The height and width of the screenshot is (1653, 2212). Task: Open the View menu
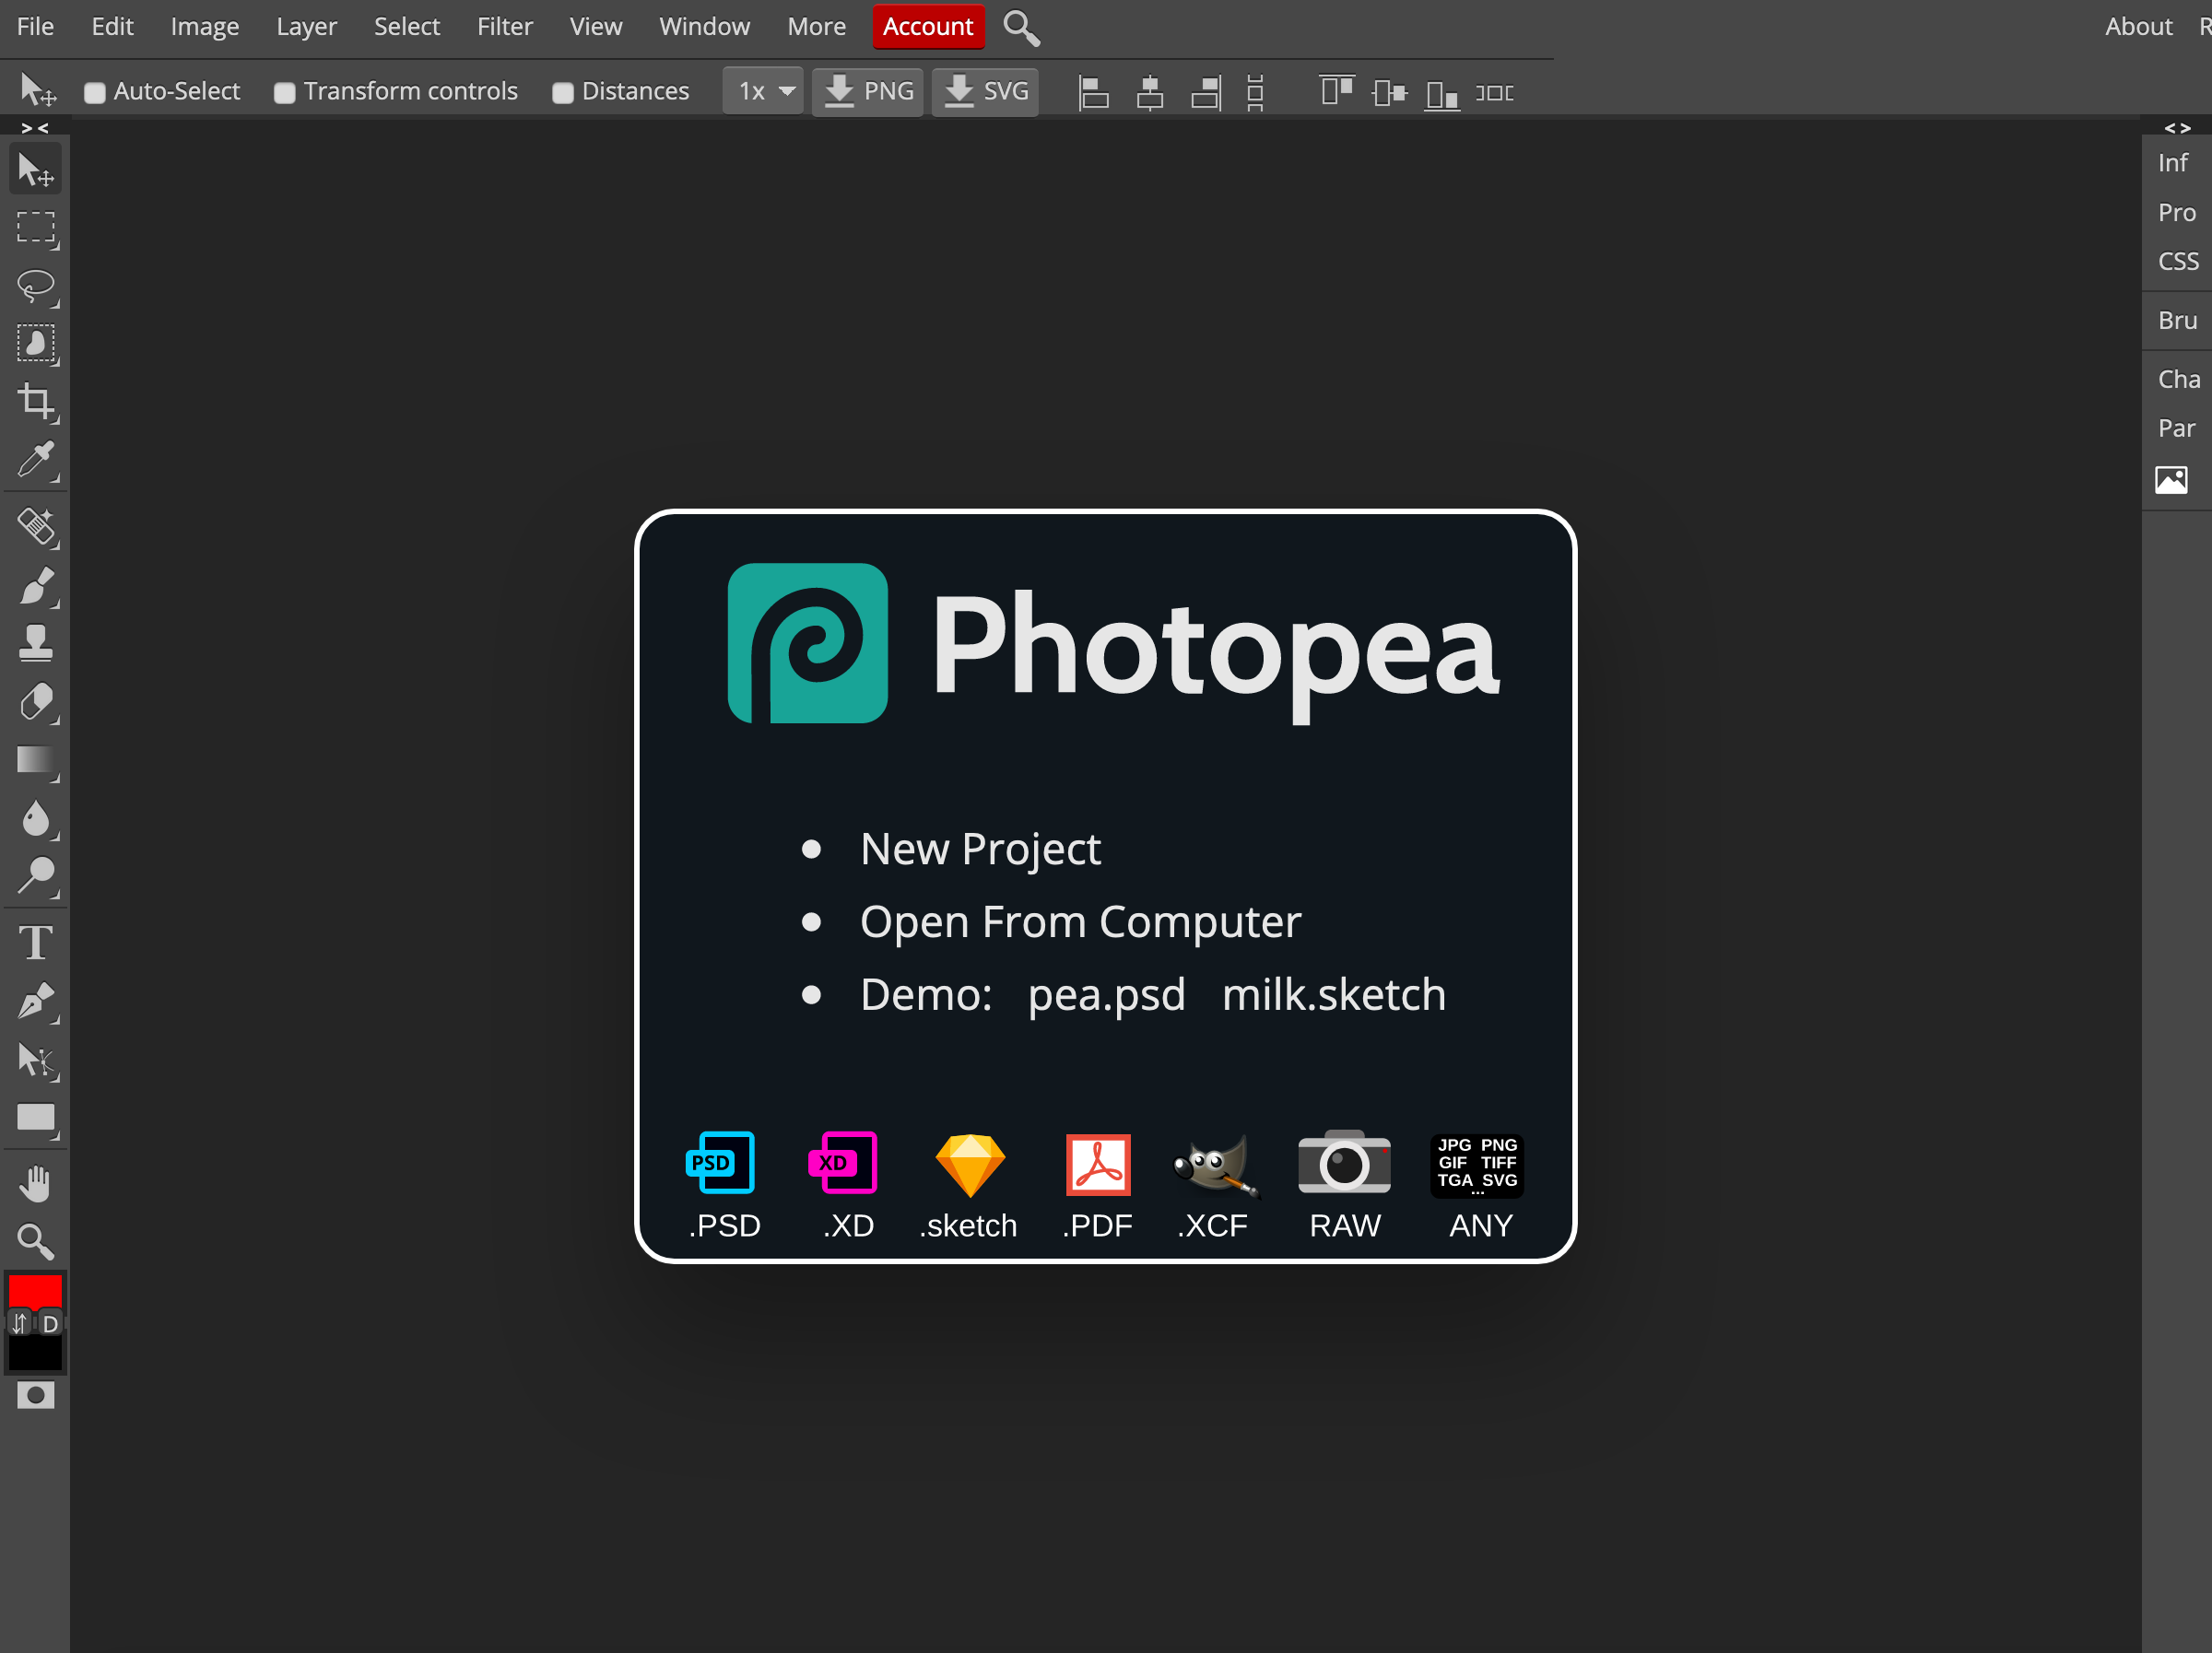tap(596, 27)
